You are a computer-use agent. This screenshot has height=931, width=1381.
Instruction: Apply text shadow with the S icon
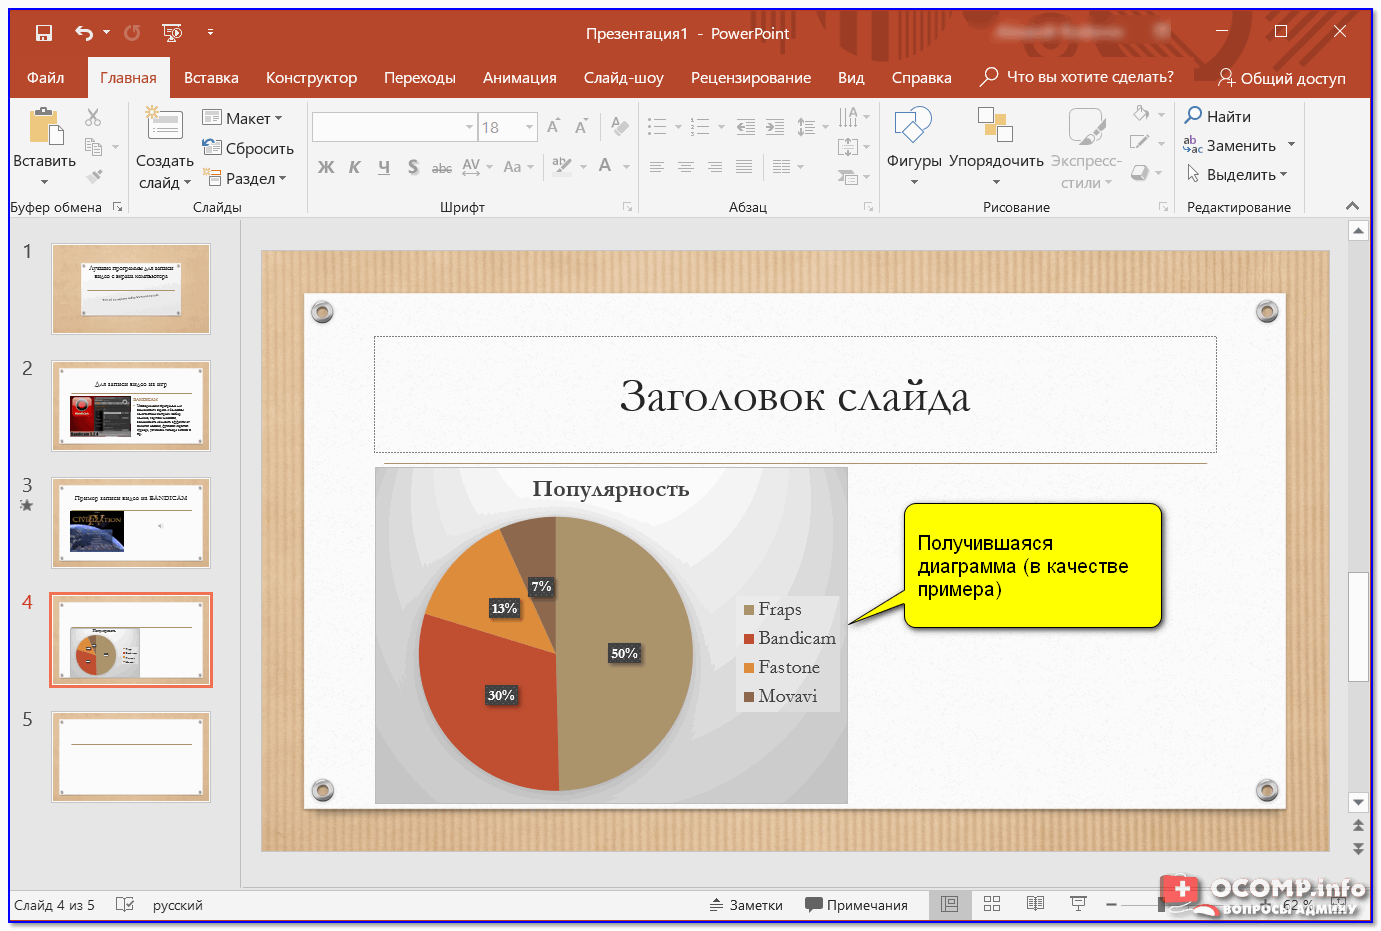pyautogui.click(x=413, y=167)
